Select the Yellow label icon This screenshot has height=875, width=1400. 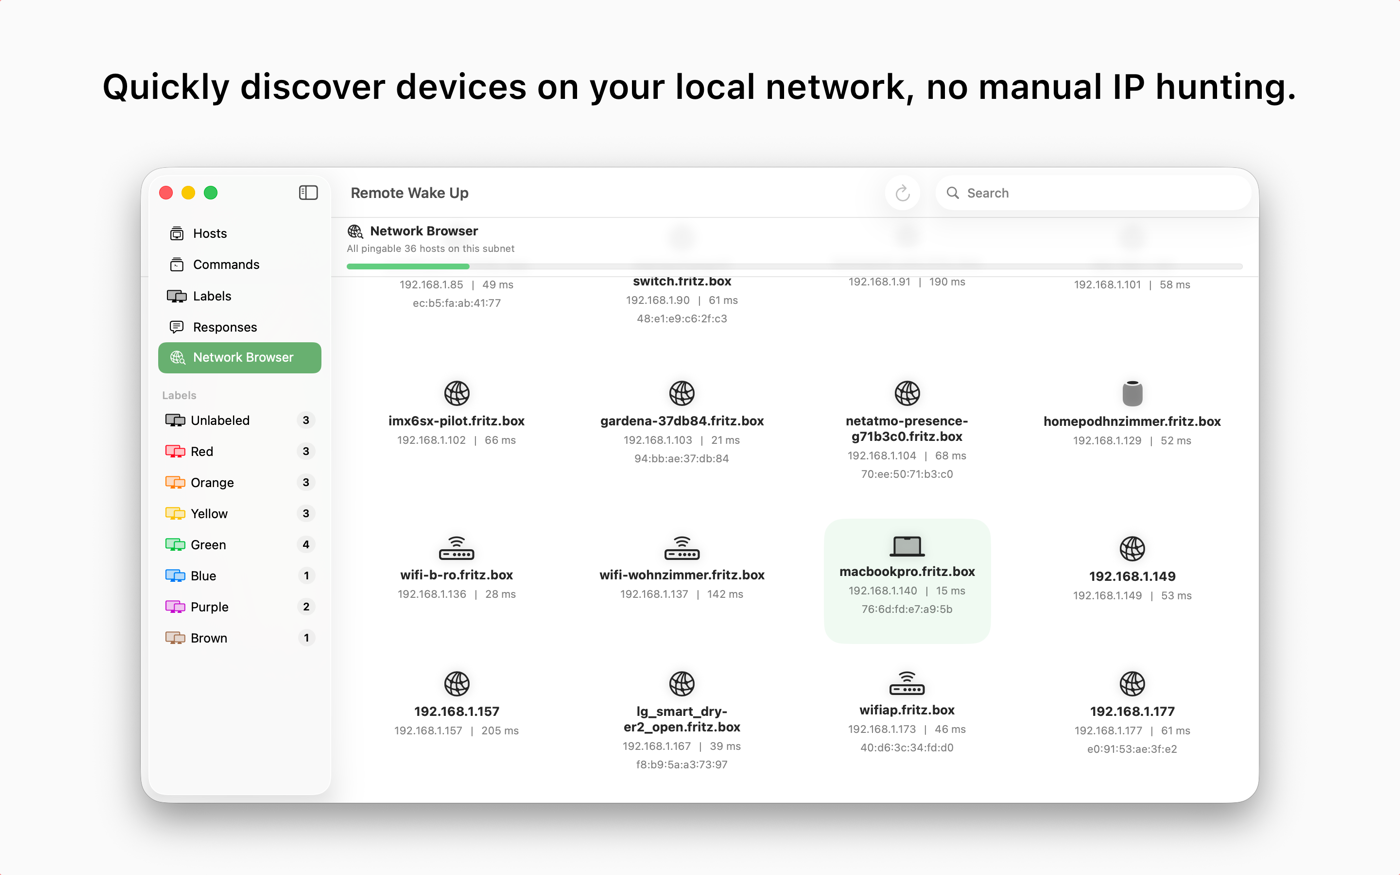(175, 514)
